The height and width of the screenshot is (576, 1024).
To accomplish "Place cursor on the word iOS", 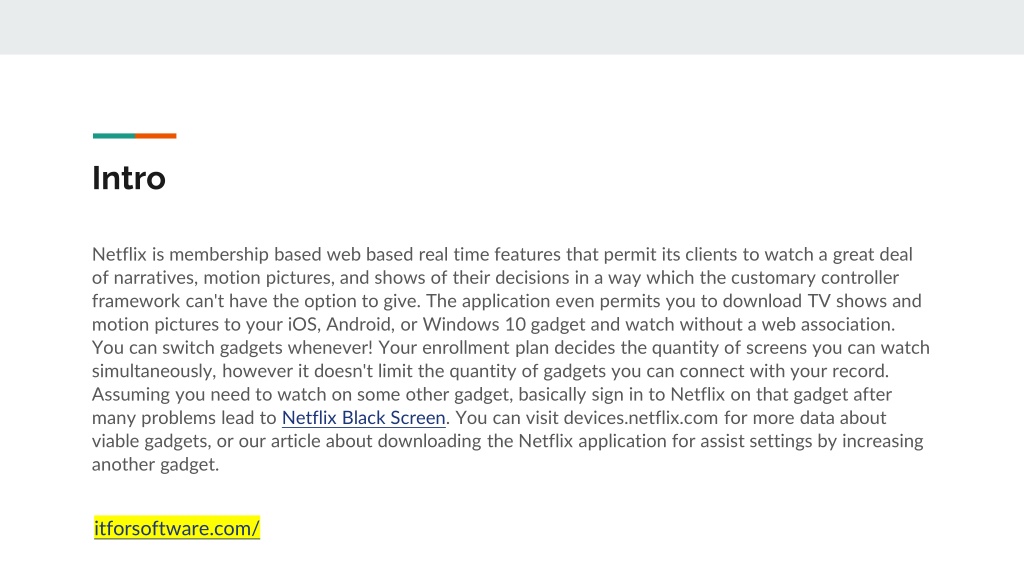I will coord(304,325).
